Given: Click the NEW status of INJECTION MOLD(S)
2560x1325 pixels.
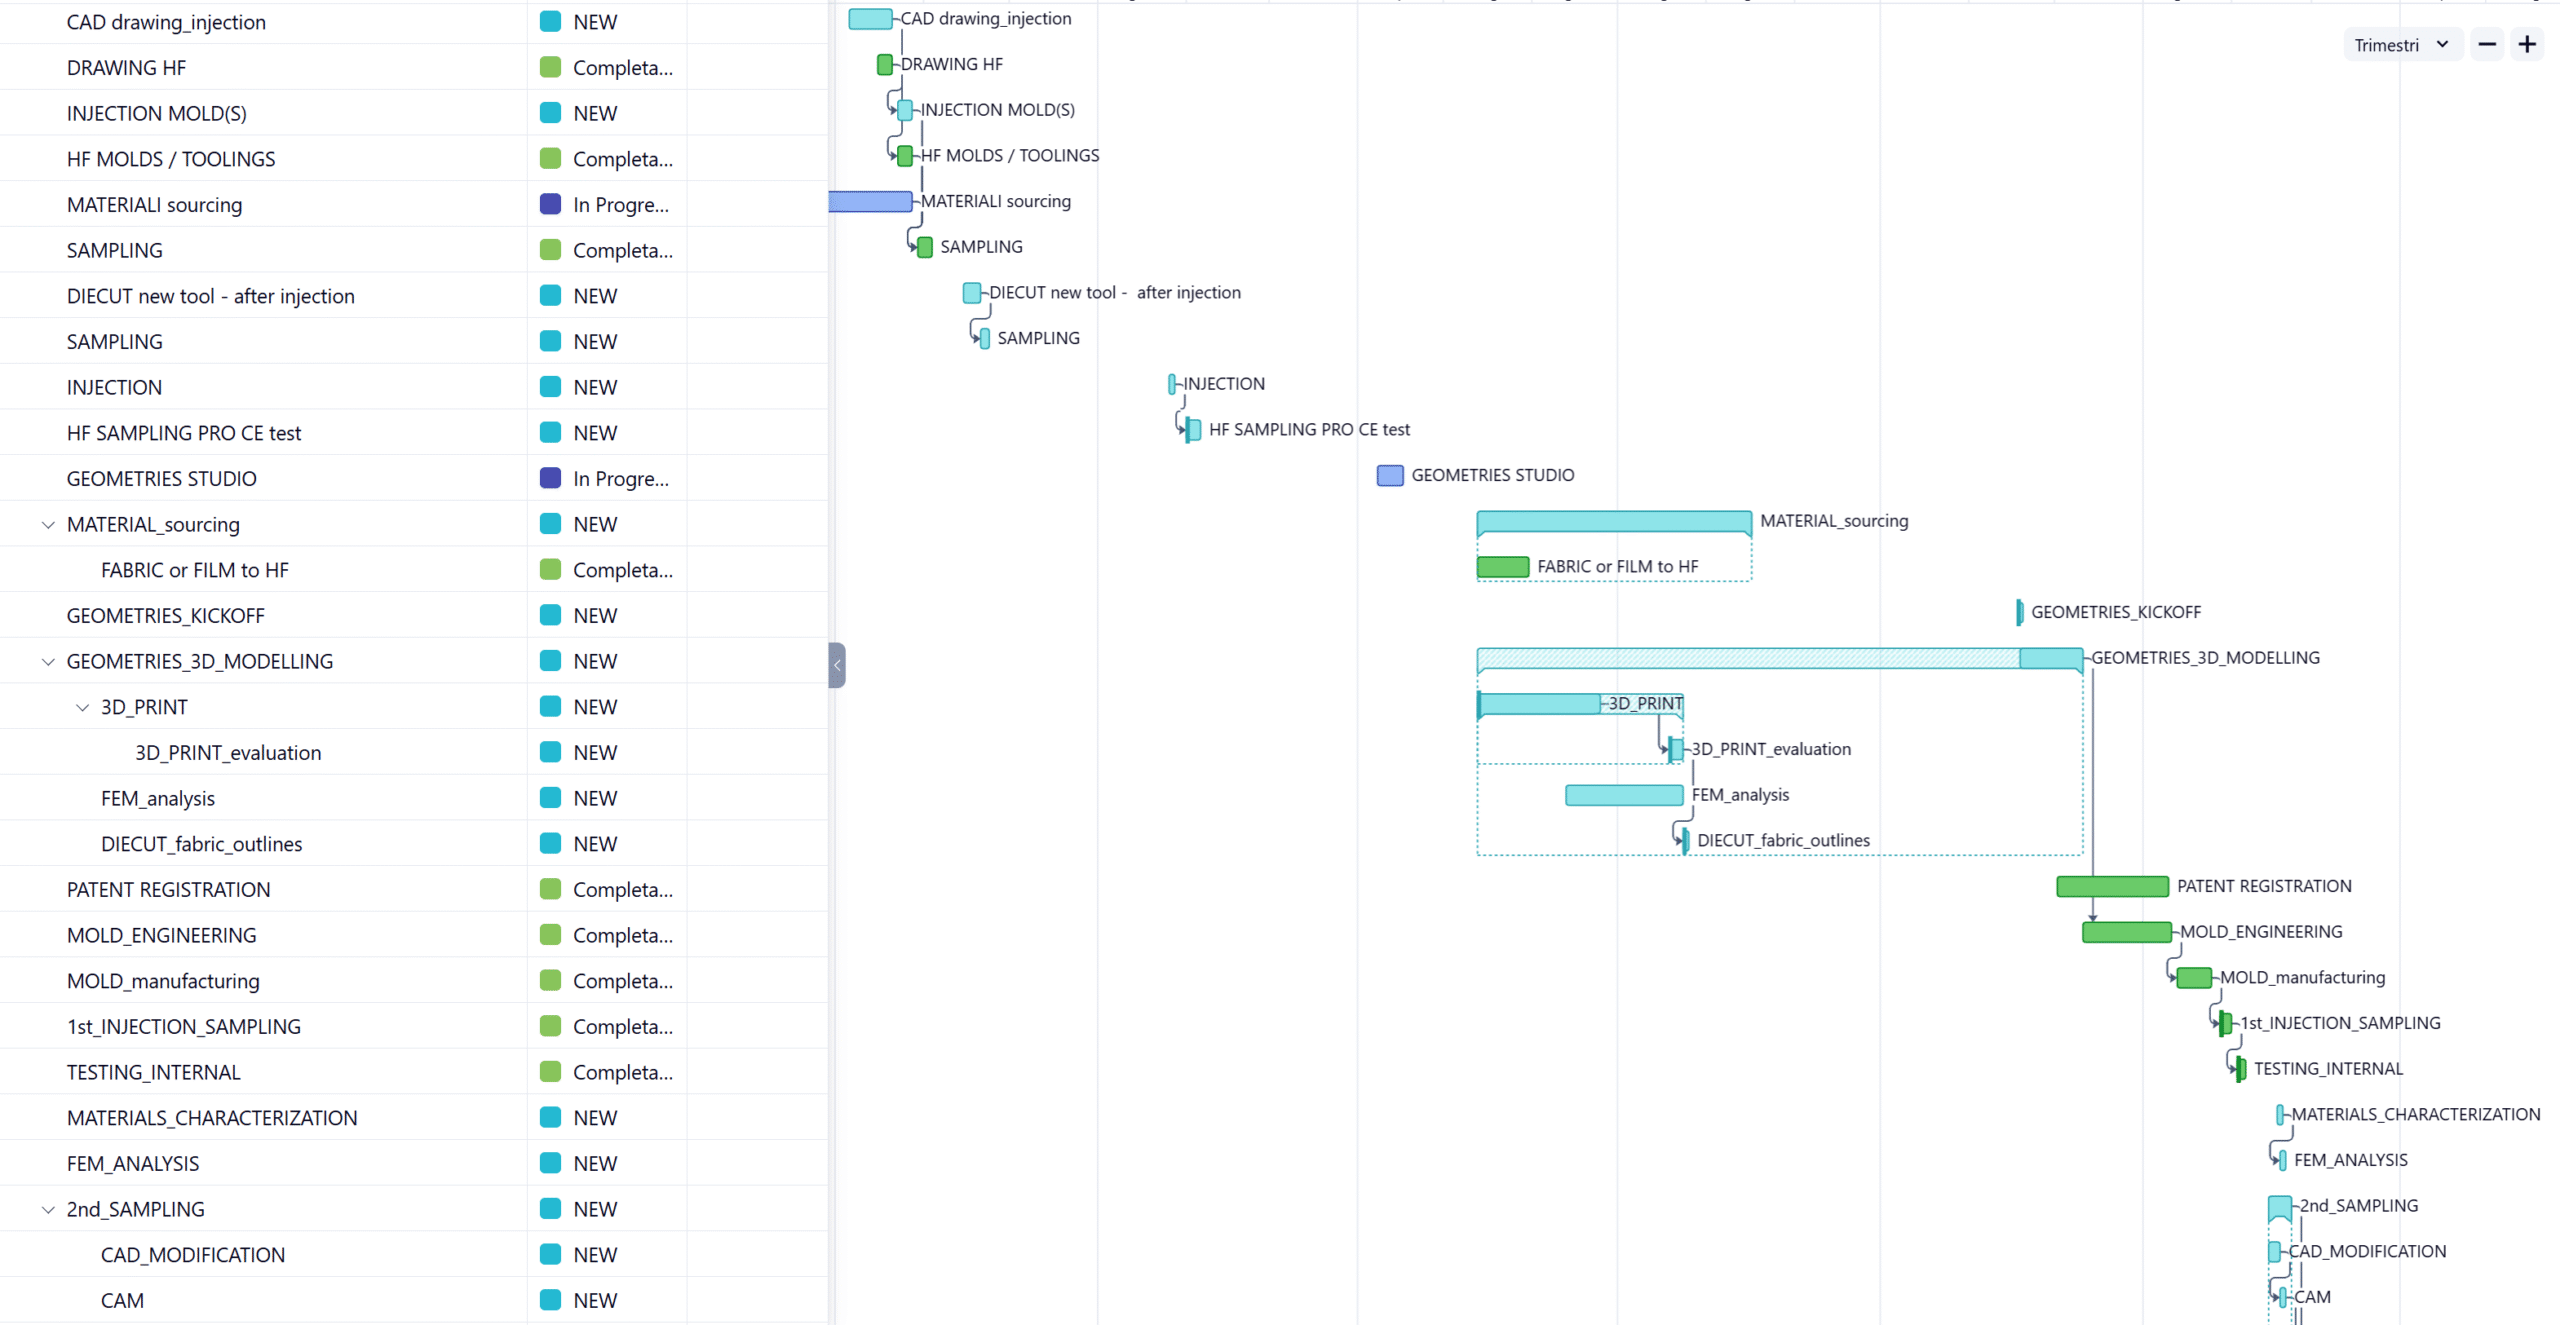Looking at the screenshot, I should tap(595, 113).
